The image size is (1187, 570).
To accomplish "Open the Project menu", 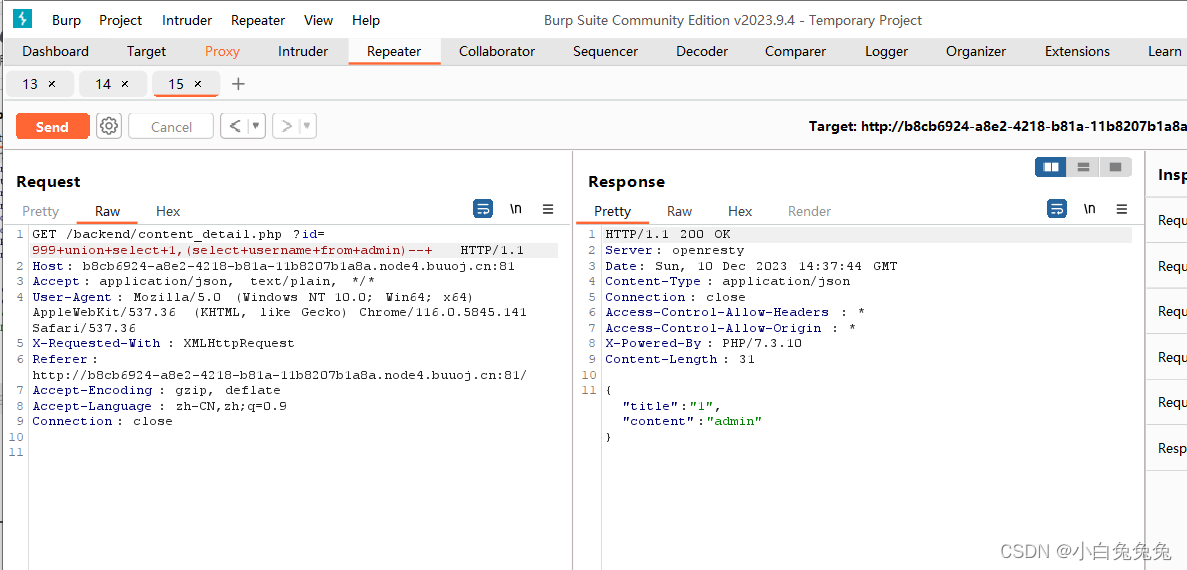I will pos(120,20).
